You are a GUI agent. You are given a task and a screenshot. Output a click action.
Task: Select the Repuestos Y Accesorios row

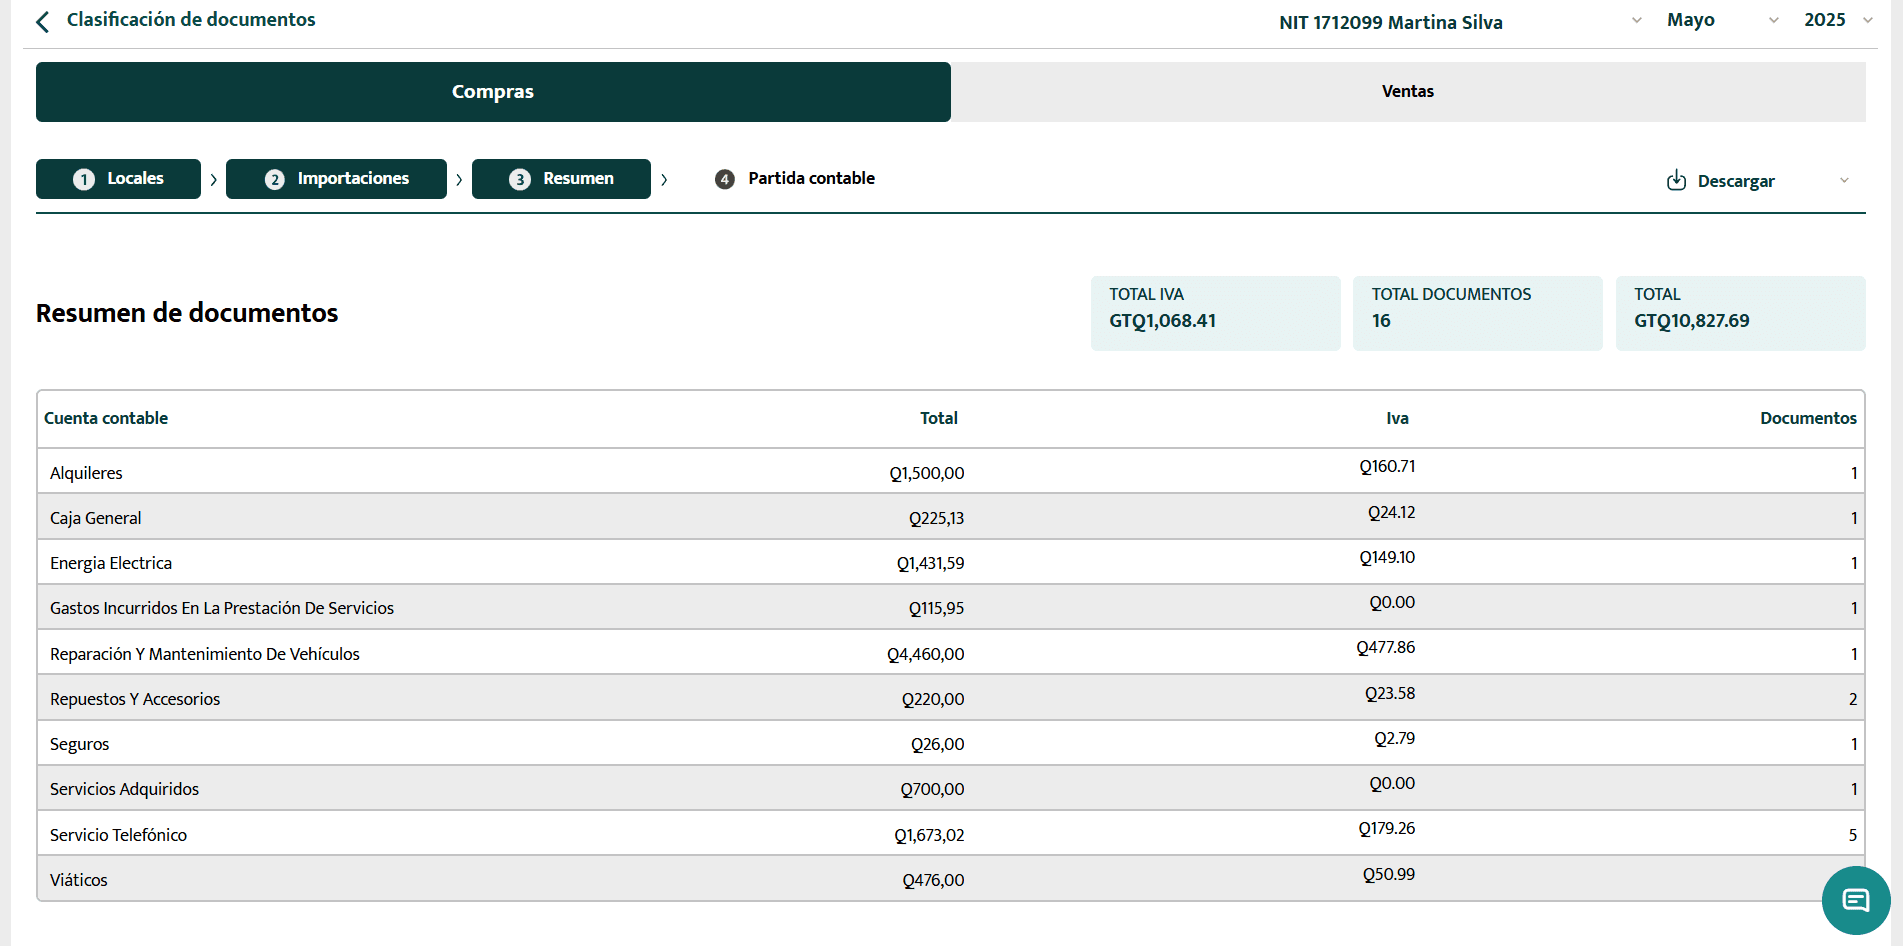951,698
